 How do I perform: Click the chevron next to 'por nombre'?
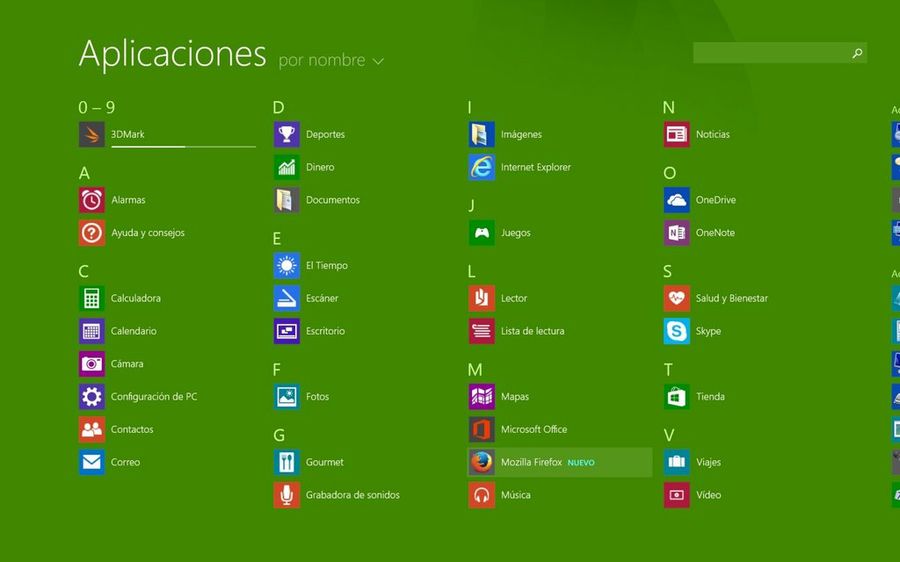(378, 62)
